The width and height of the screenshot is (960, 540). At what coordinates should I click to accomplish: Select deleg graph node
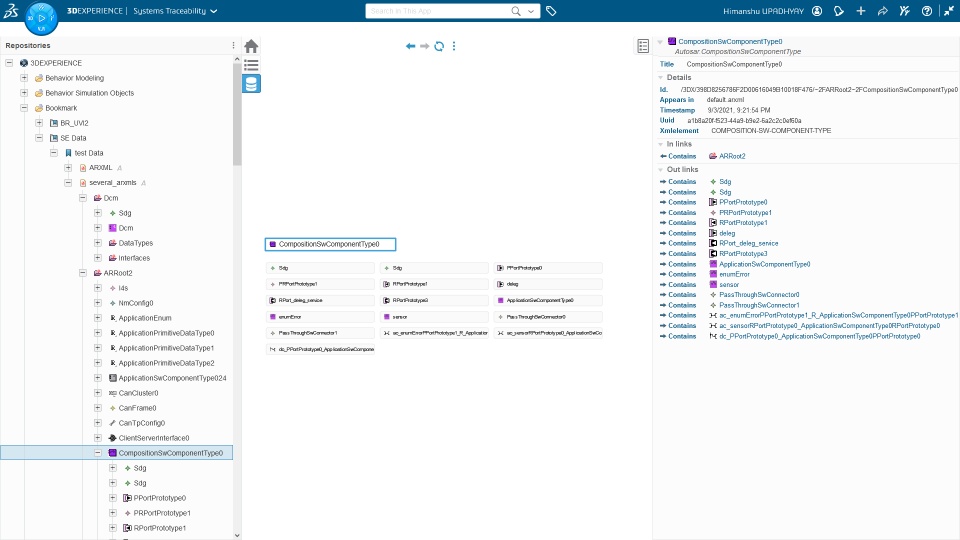[x=548, y=284]
